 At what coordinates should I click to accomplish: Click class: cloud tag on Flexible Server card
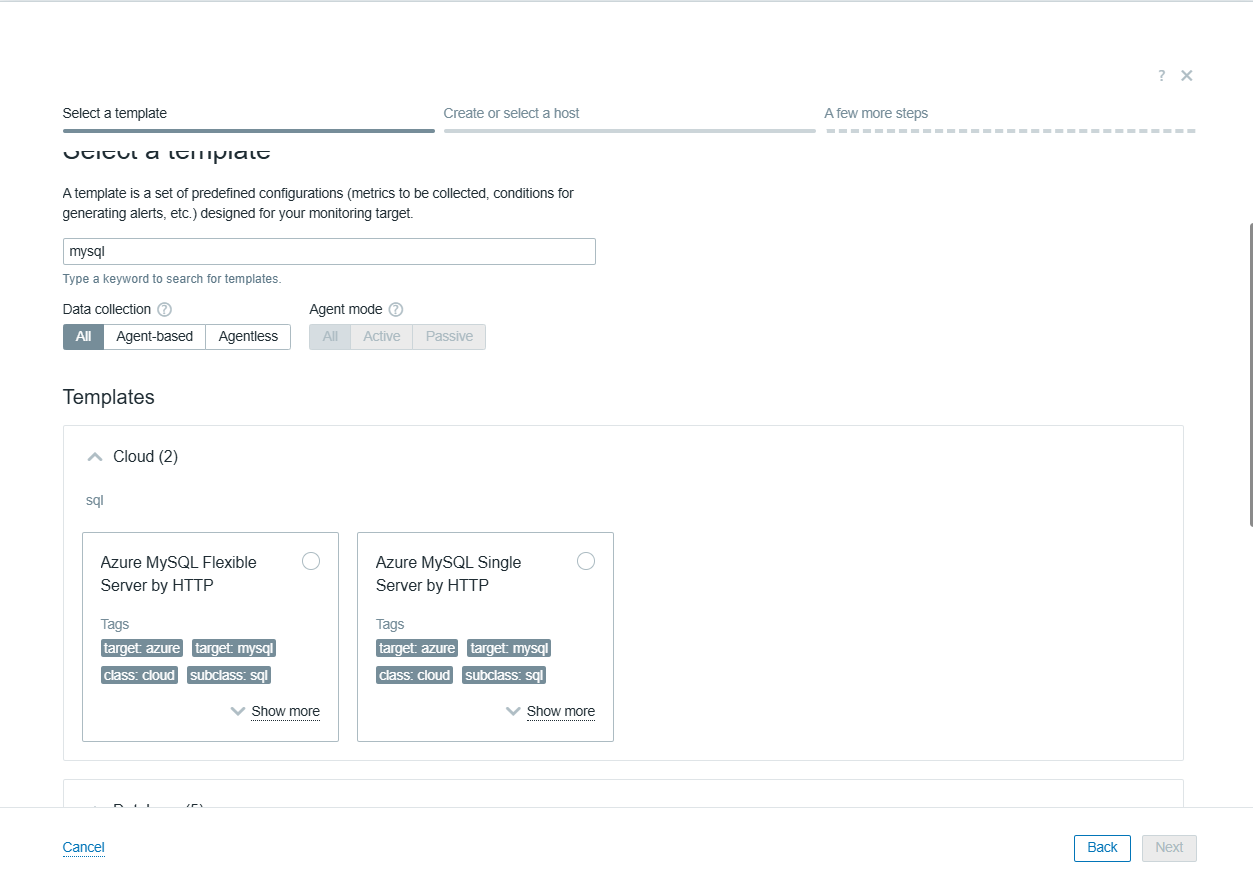point(139,676)
